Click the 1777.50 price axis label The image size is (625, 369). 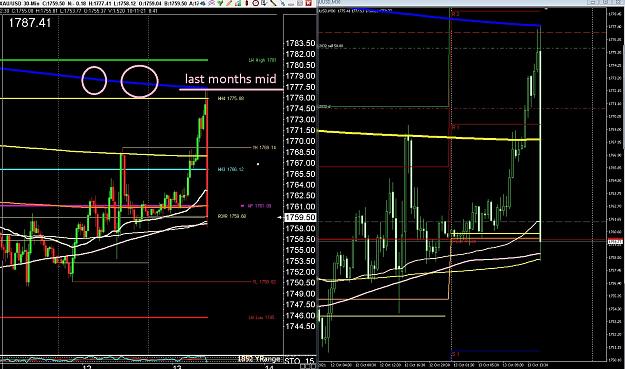[300, 87]
